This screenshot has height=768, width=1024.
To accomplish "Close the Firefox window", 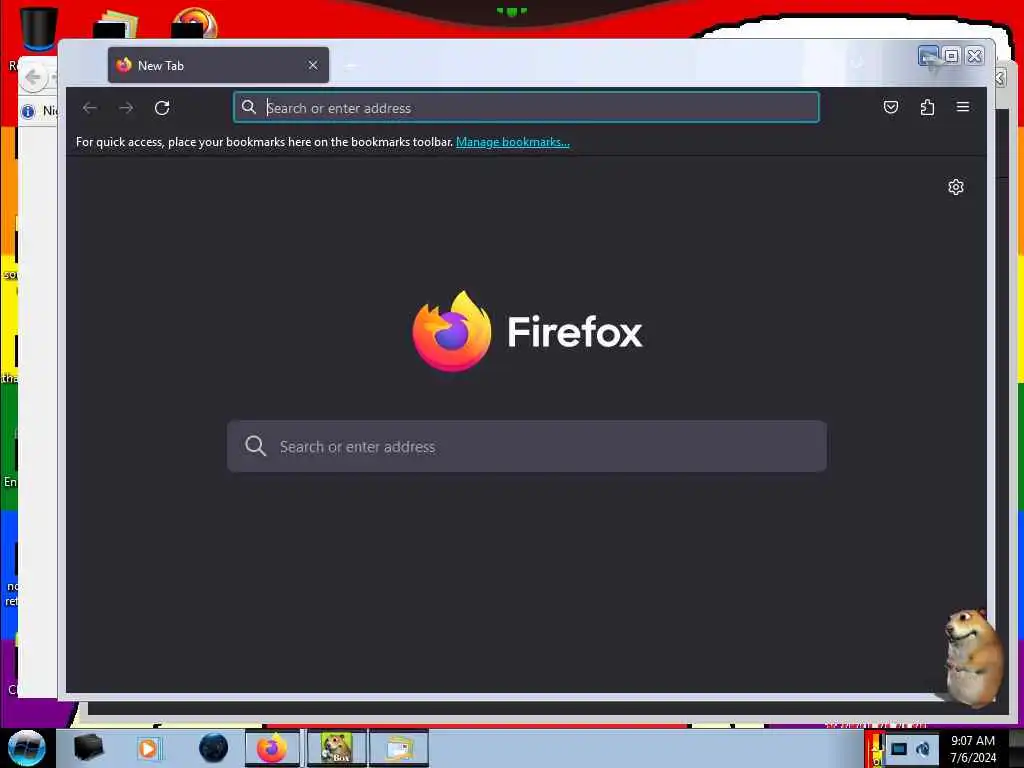I will coord(974,56).
